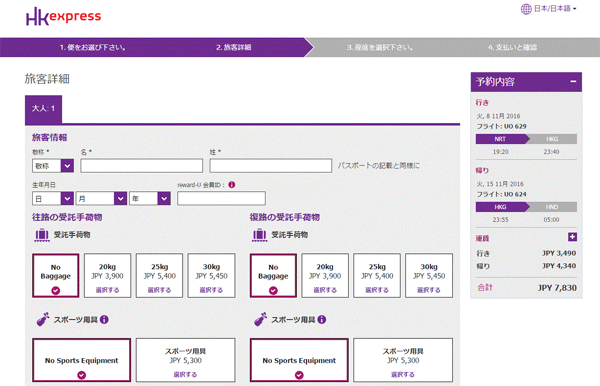Viewport: 600px width, 386px height.
Task: Click the HK Express logo
Action: 64,16
